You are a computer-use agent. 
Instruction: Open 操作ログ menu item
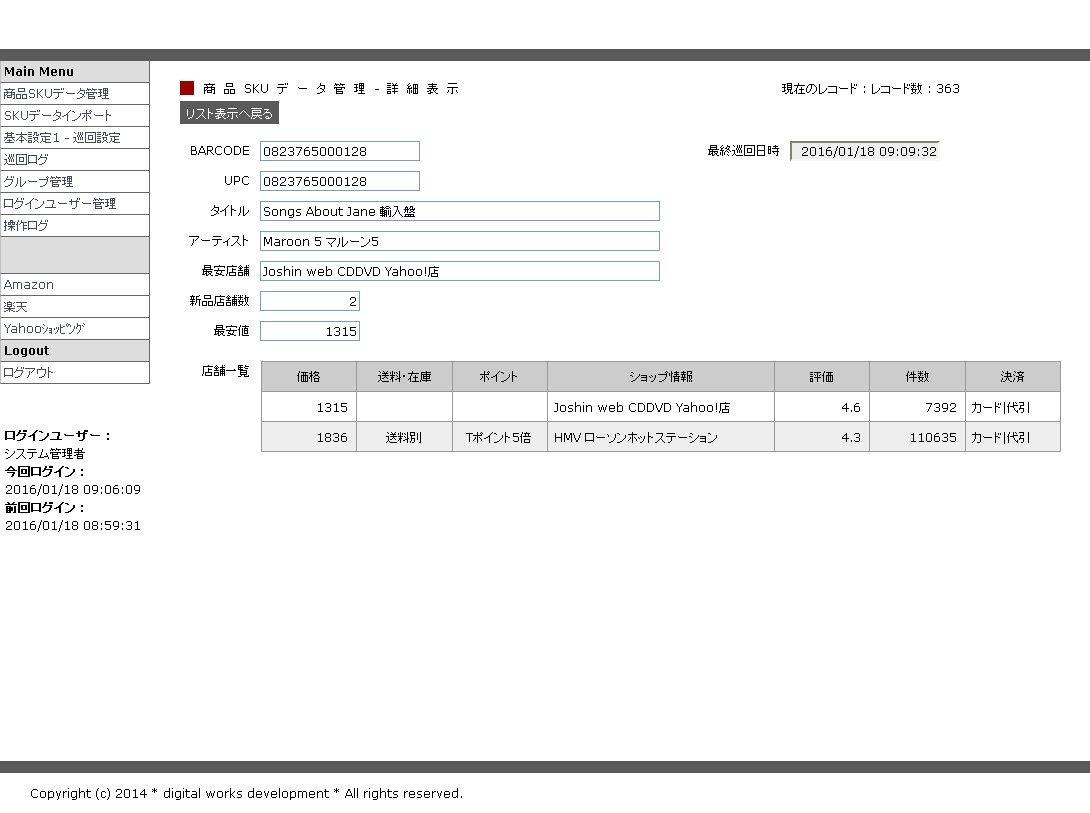74,225
